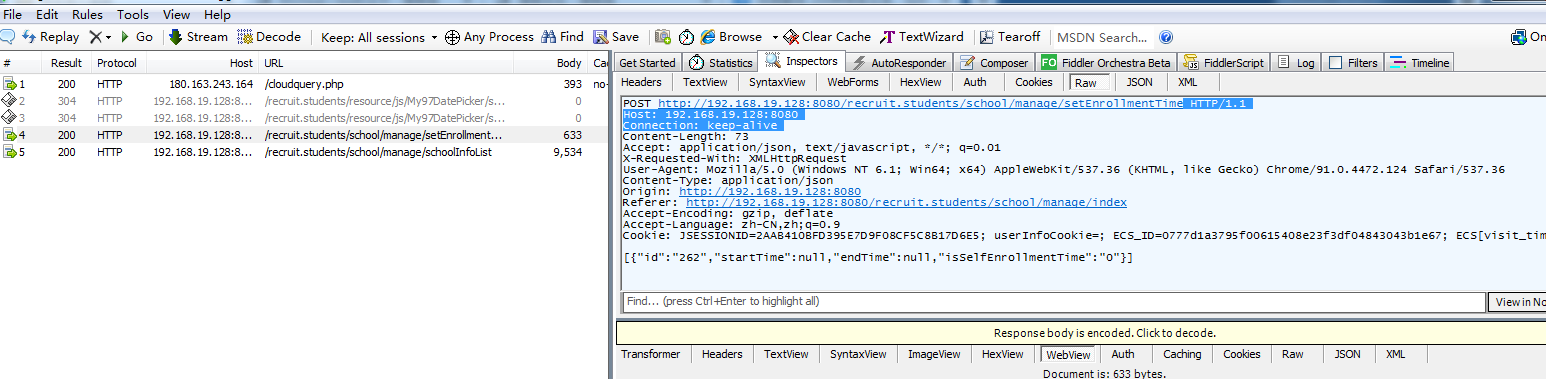This screenshot has width=1546, height=379.
Task: Select the schoolInfoList session row
Action: 305,152
